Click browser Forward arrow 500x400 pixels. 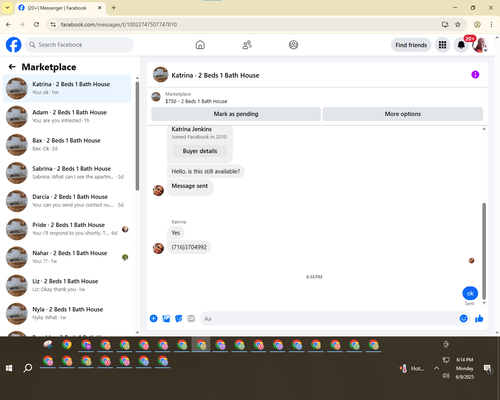coord(22,24)
